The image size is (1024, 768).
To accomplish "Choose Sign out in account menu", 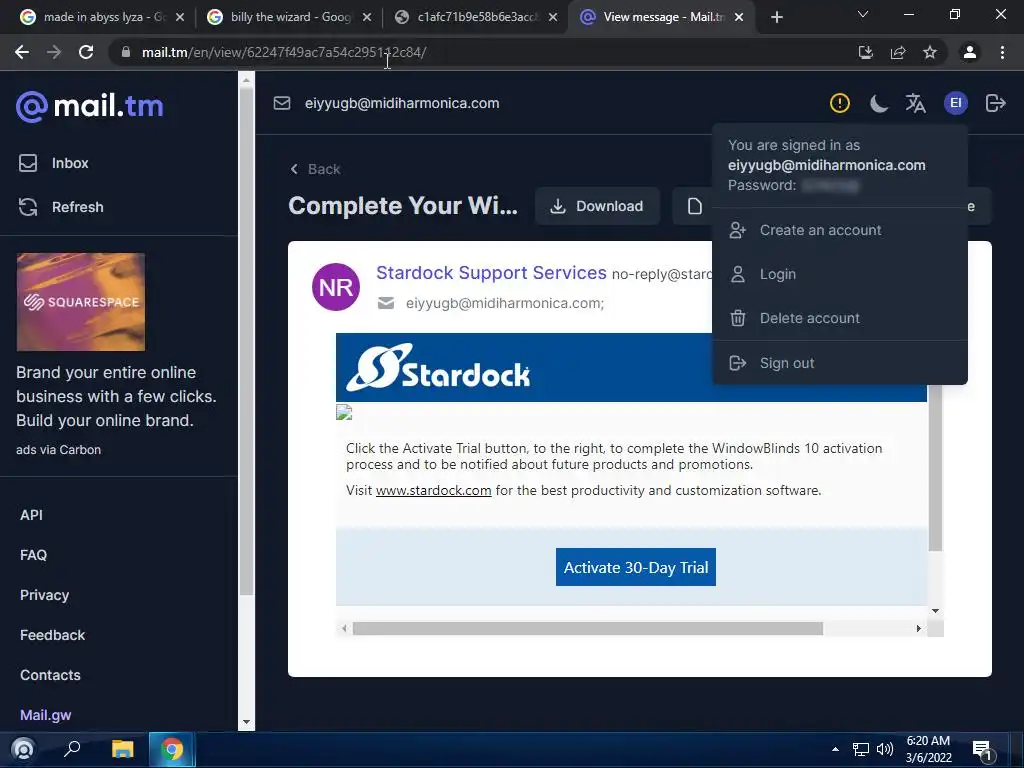I will pyautogui.click(x=839, y=363).
